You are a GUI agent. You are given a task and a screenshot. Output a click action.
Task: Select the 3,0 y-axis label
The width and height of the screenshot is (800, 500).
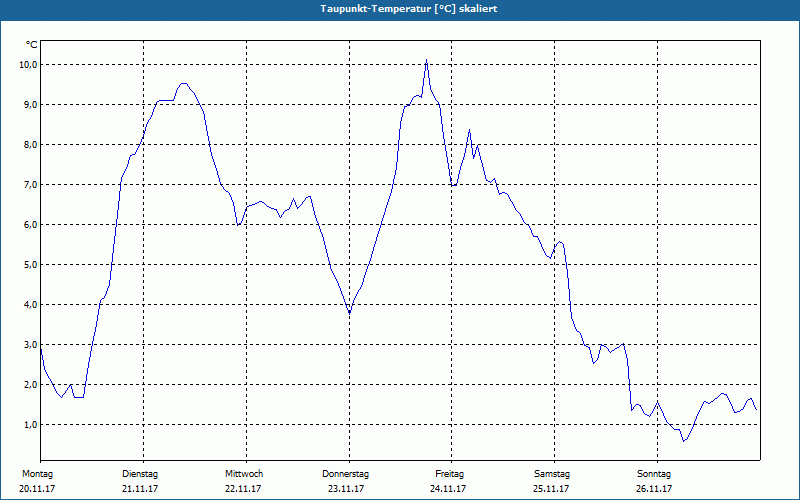tap(30, 345)
